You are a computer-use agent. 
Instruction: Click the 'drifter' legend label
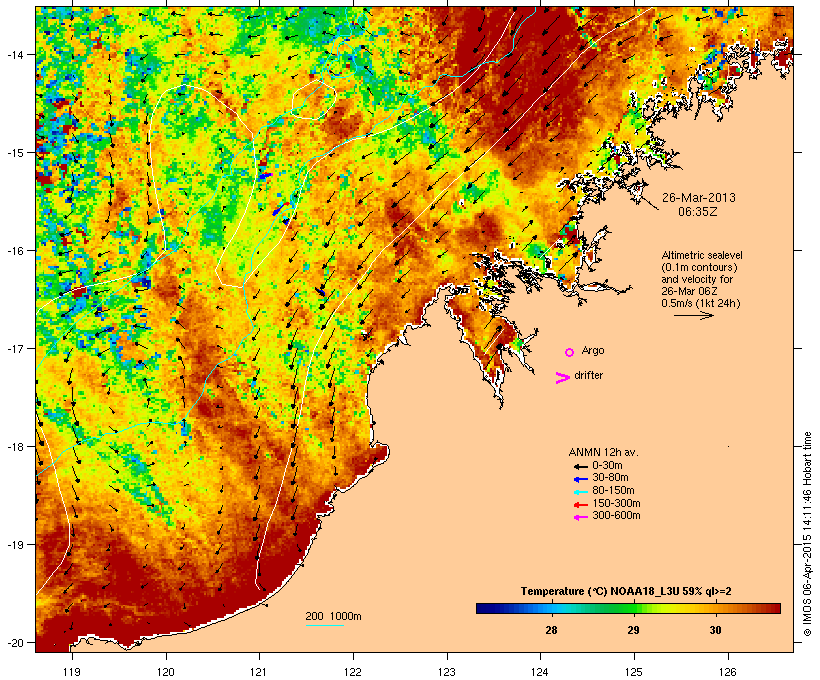(588, 375)
